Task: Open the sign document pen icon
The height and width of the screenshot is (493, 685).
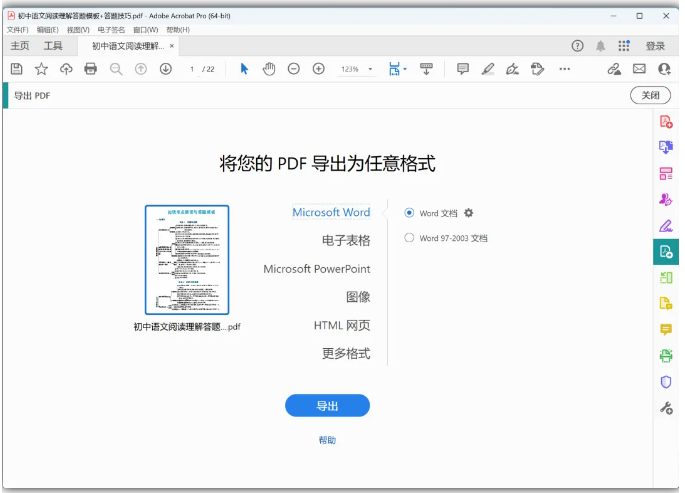Action: [x=512, y=69]
